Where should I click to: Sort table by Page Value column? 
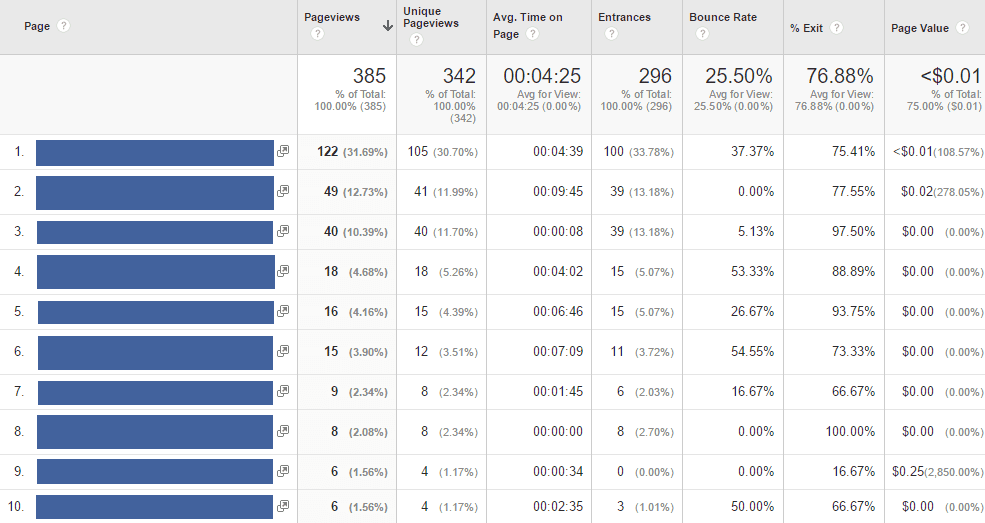pyautogui.click(x=919, y=28)
